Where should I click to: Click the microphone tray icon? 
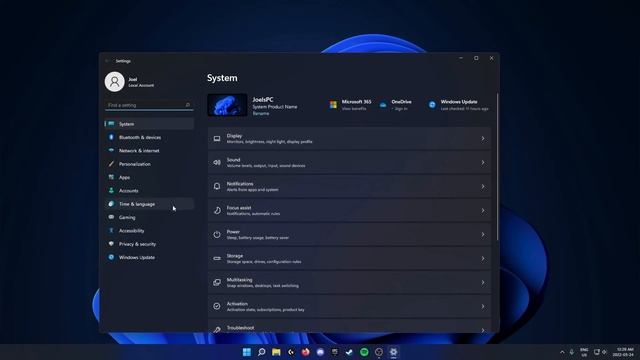tap(572, 352)
